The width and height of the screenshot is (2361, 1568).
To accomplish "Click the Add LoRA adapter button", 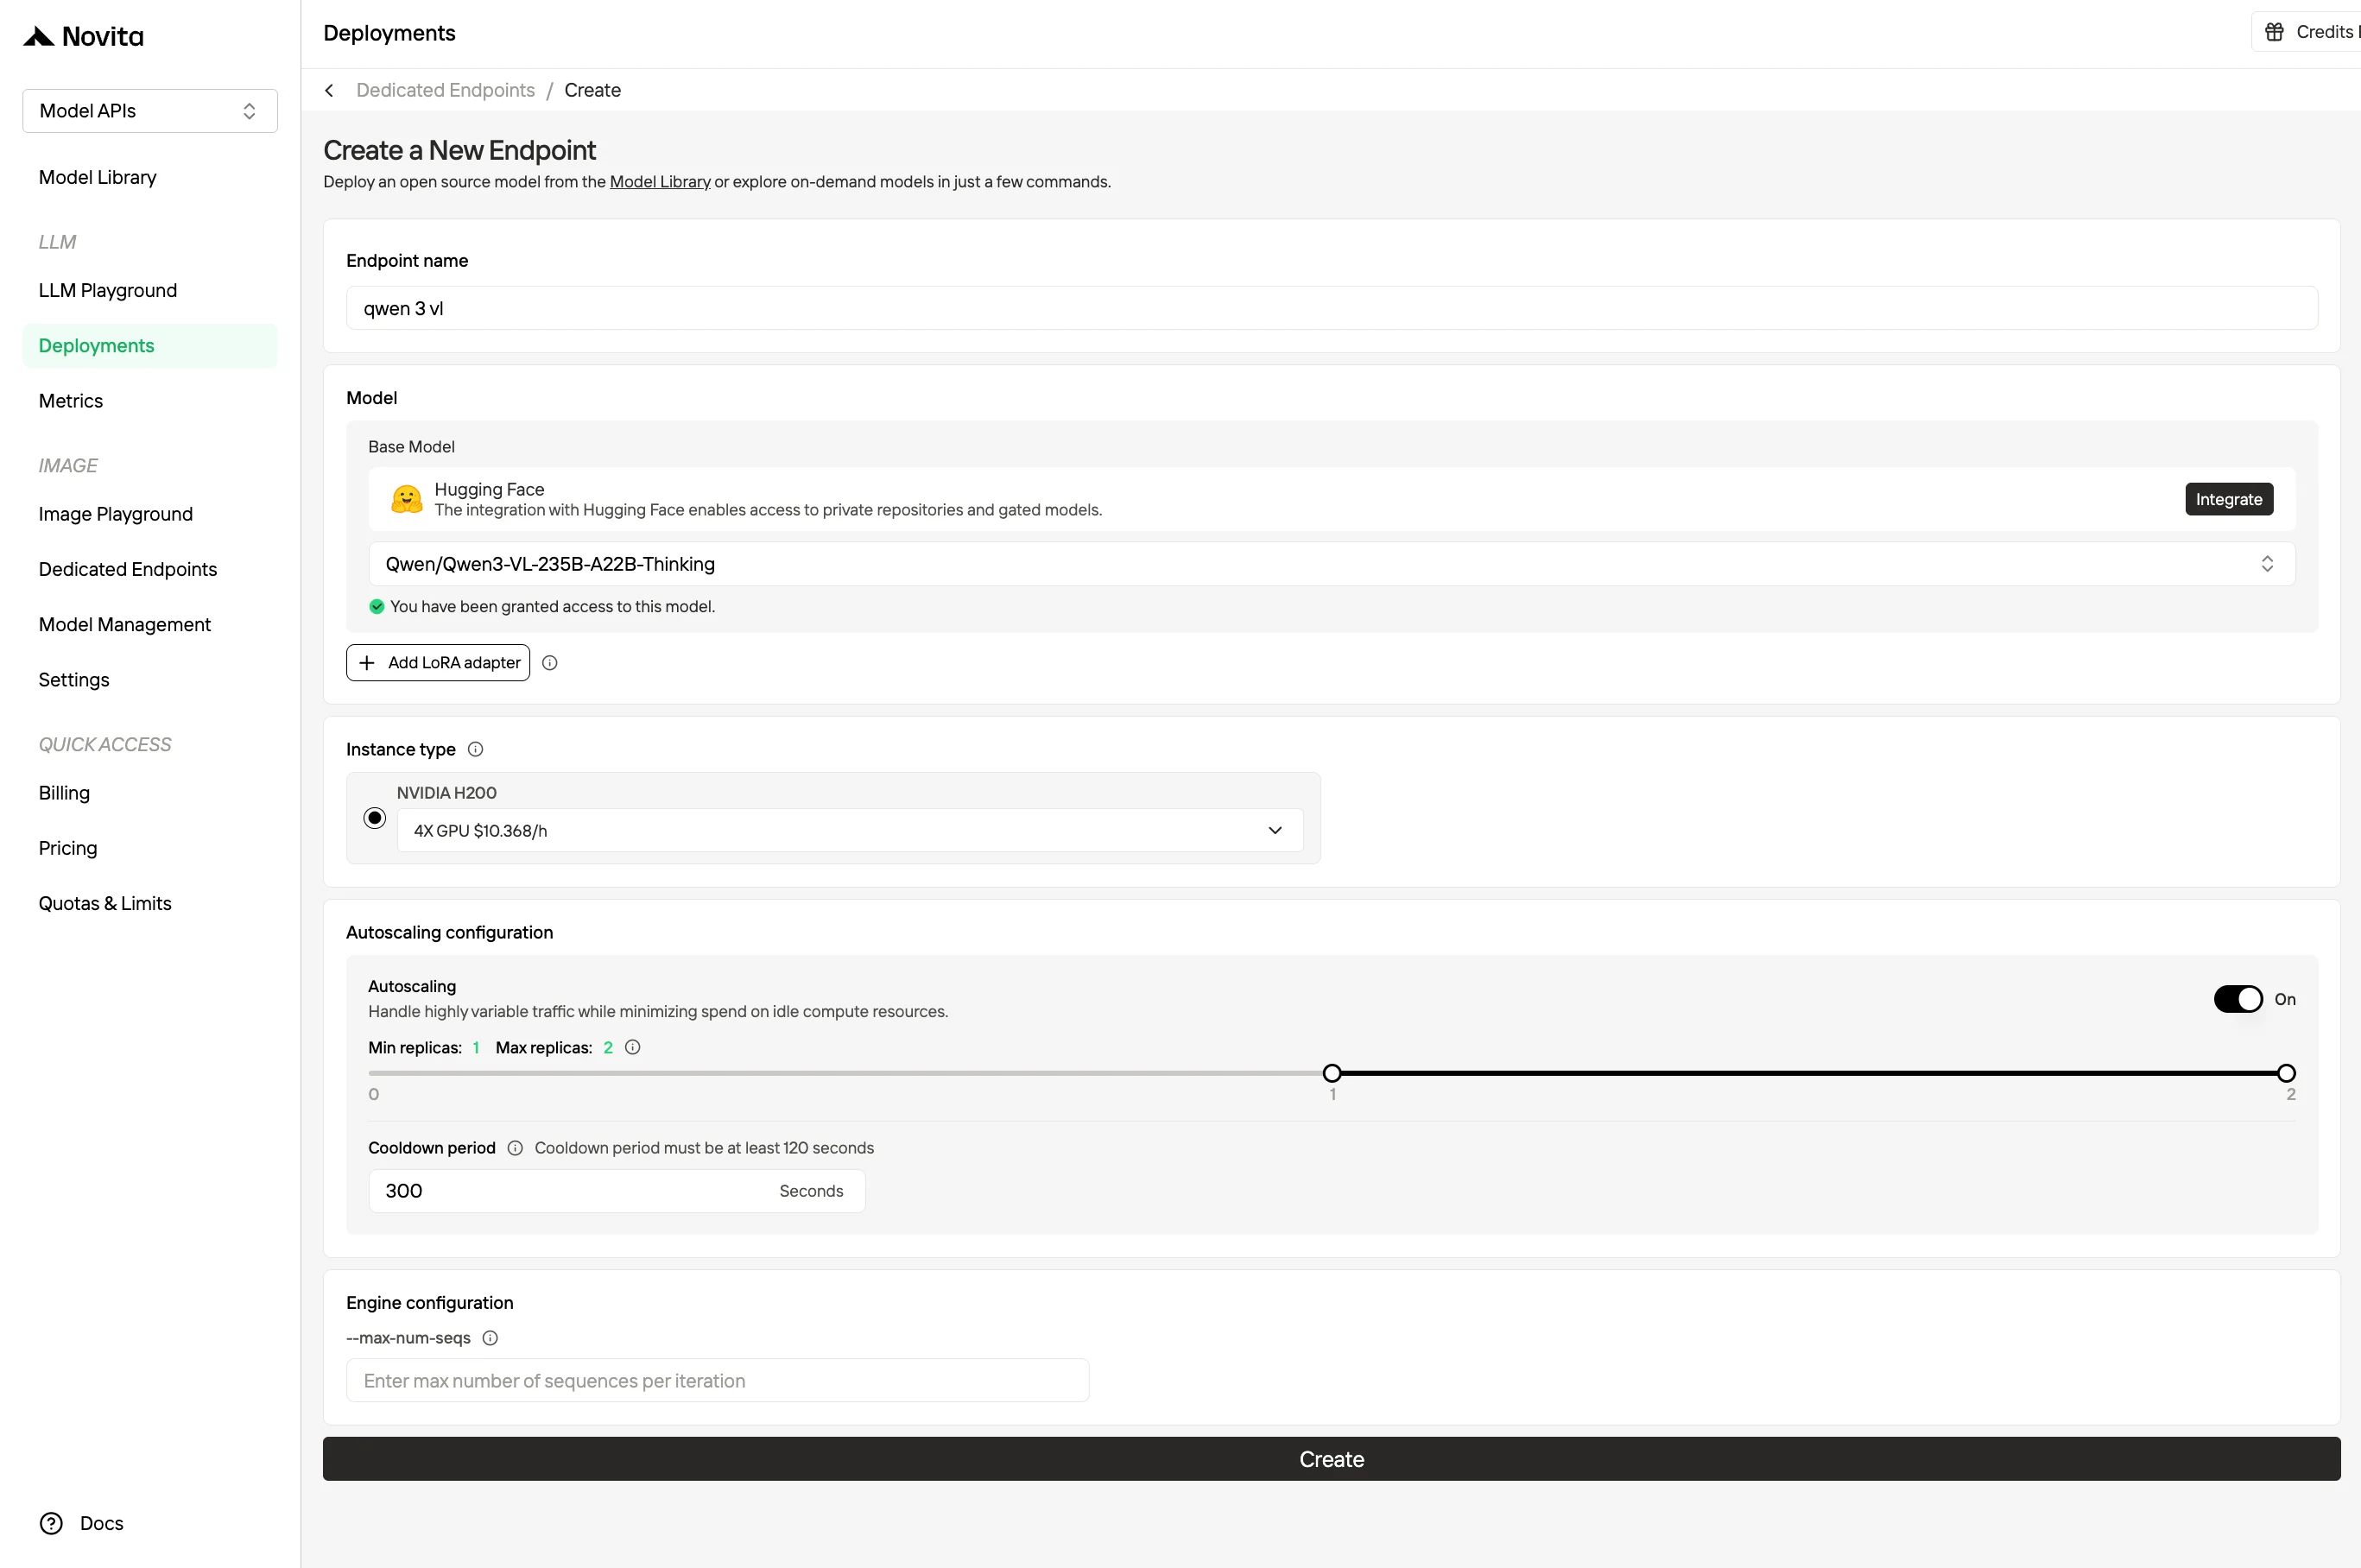I will tap(438, 663).
